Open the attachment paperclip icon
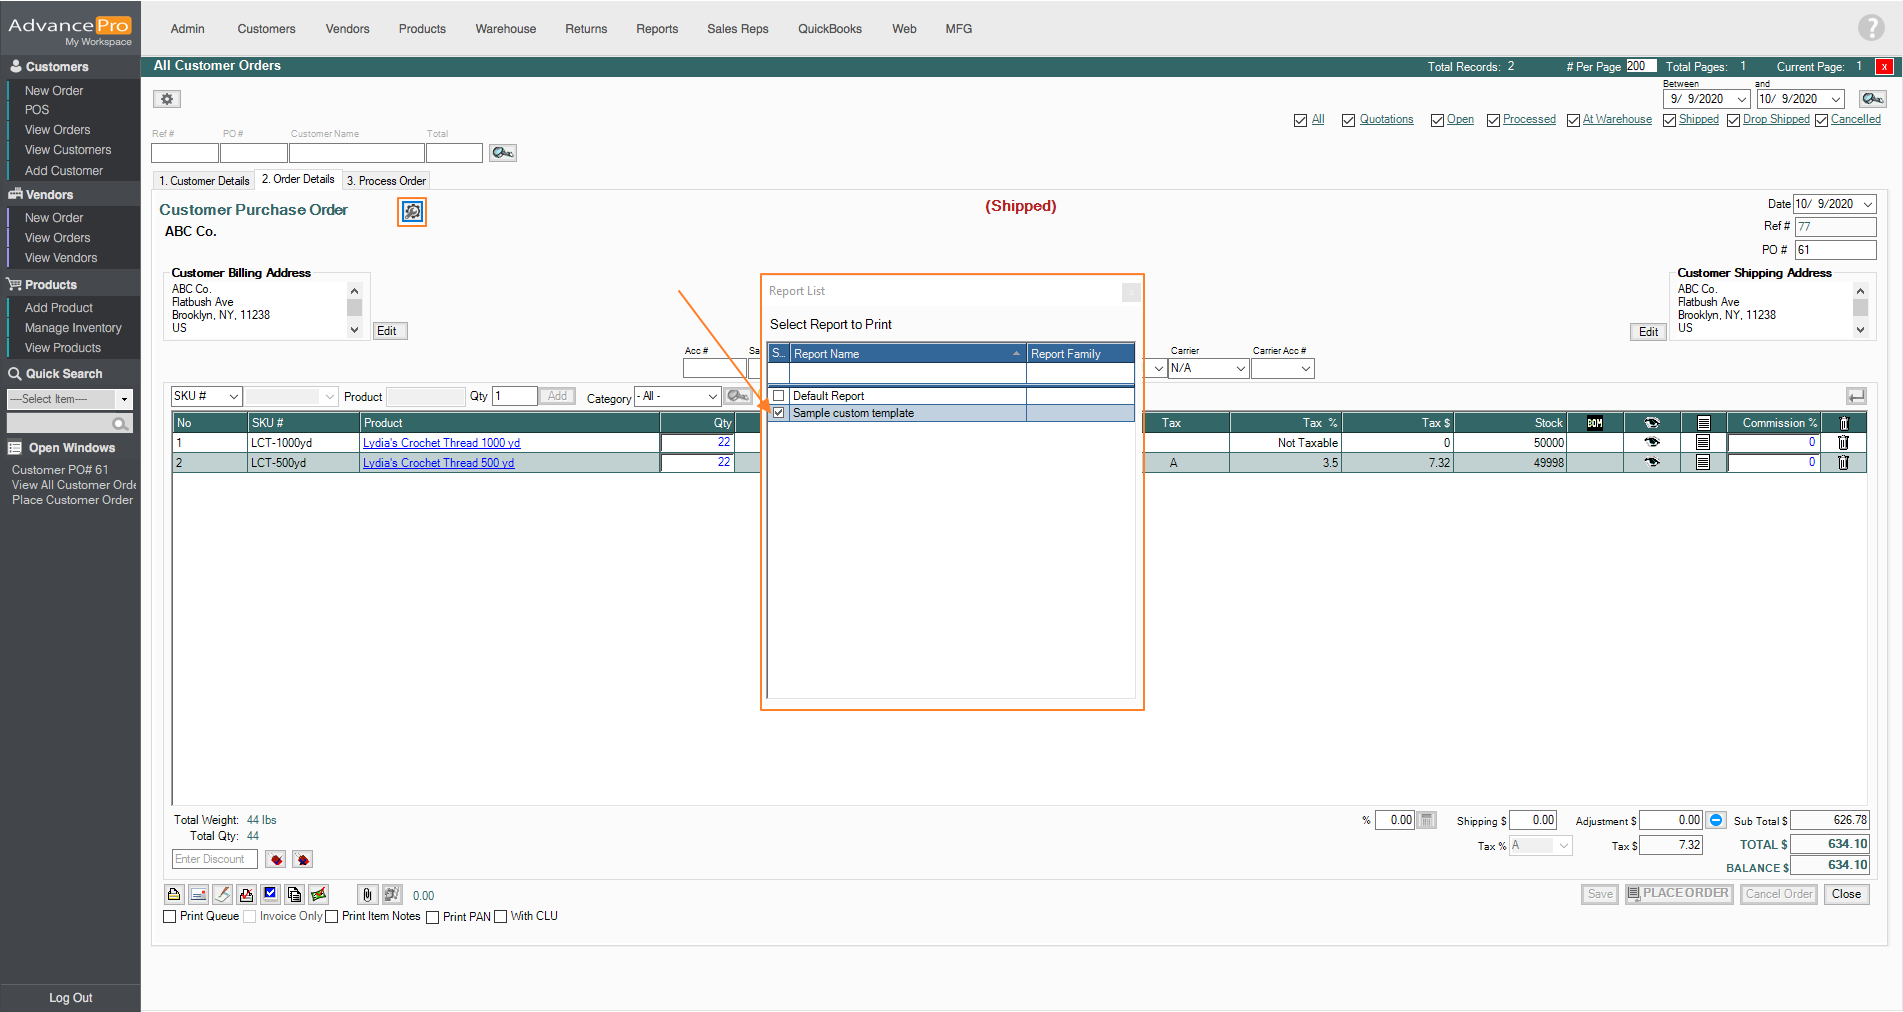The height and width of the screenshot is (1012, 1903). click(x=367, y=895)
